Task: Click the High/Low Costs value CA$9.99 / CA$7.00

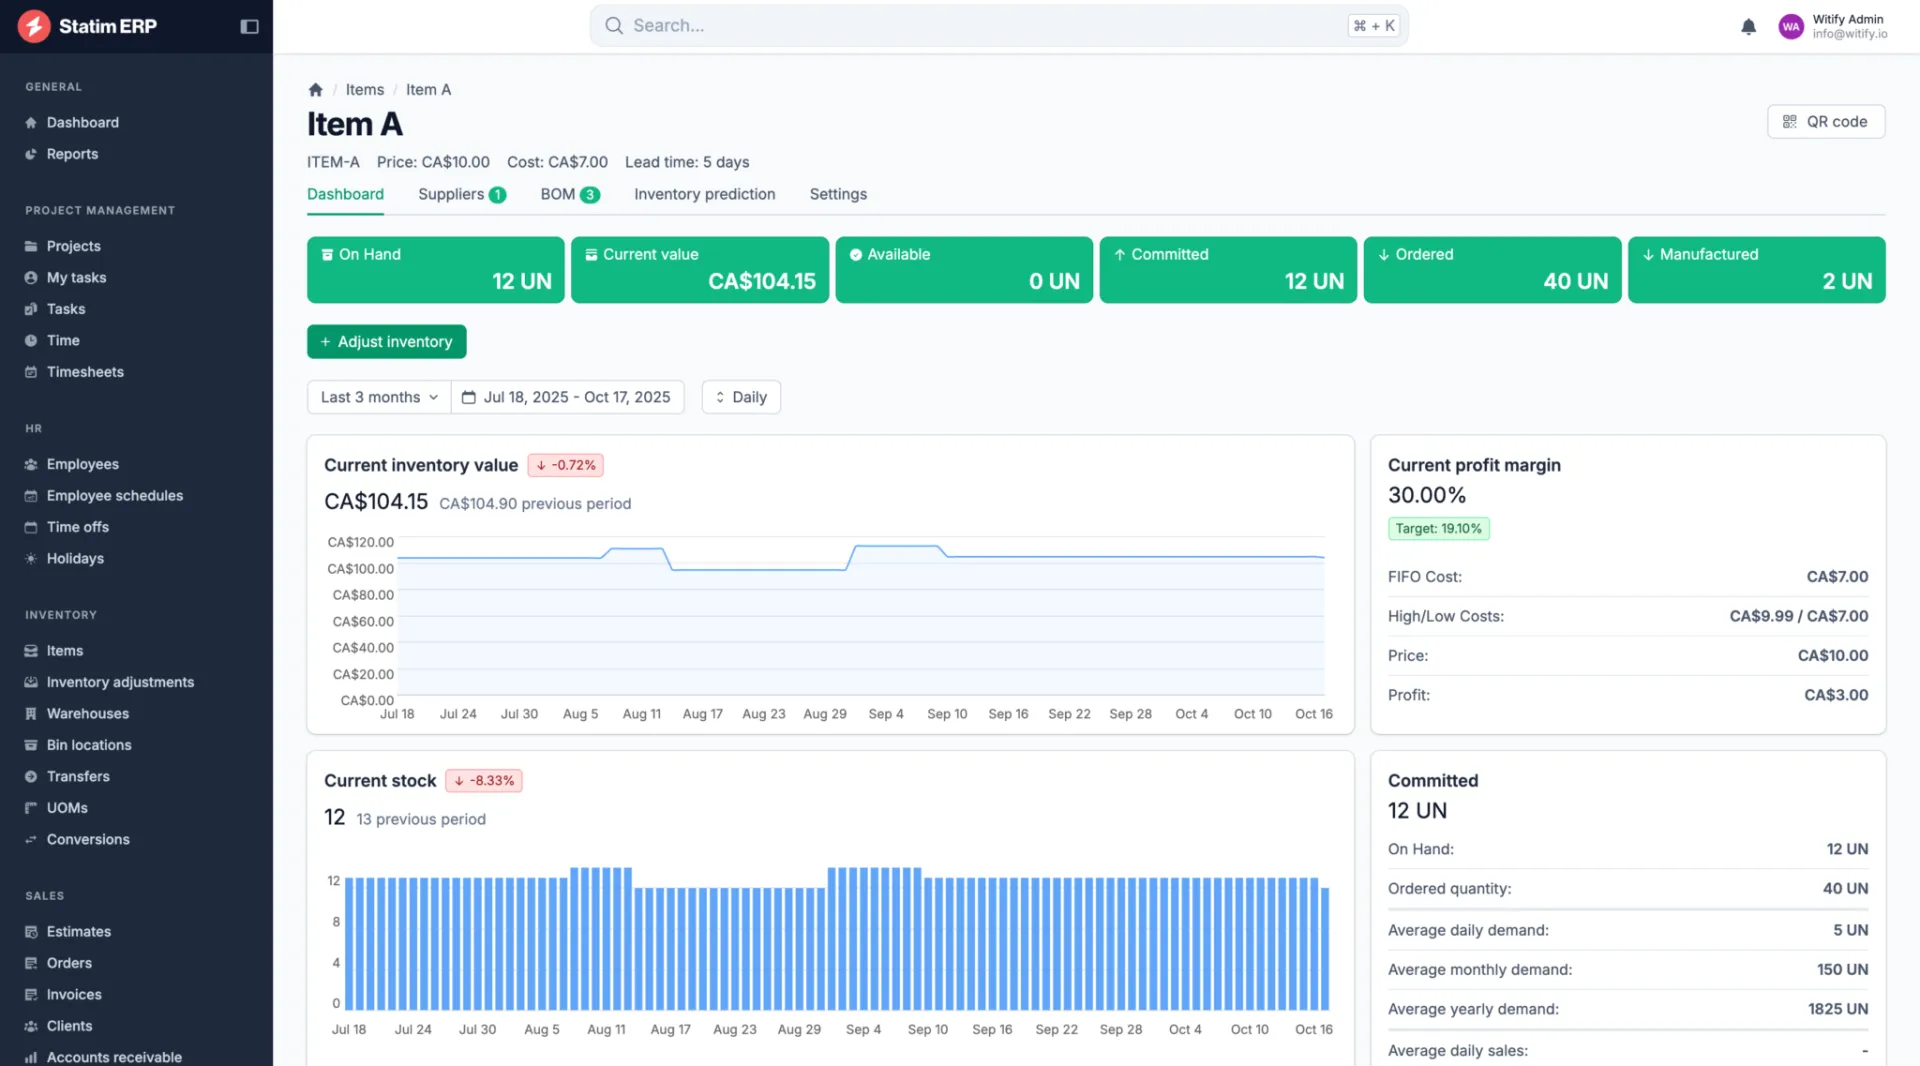Action: point(1799,616)
